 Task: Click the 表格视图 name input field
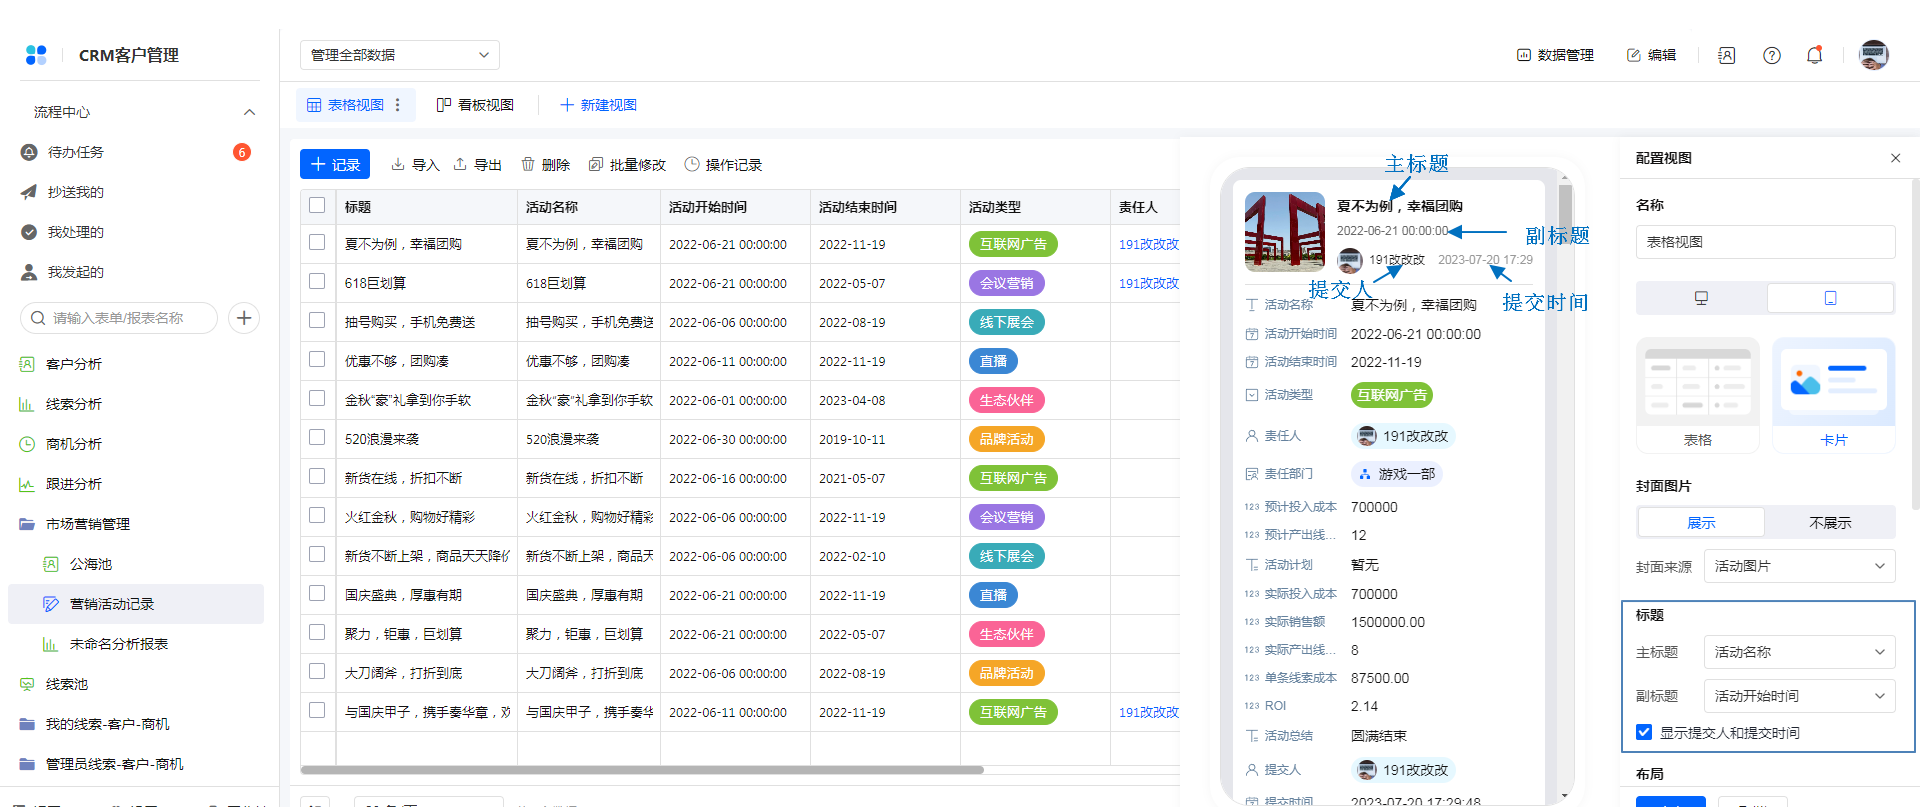(x=1765, y=242)
